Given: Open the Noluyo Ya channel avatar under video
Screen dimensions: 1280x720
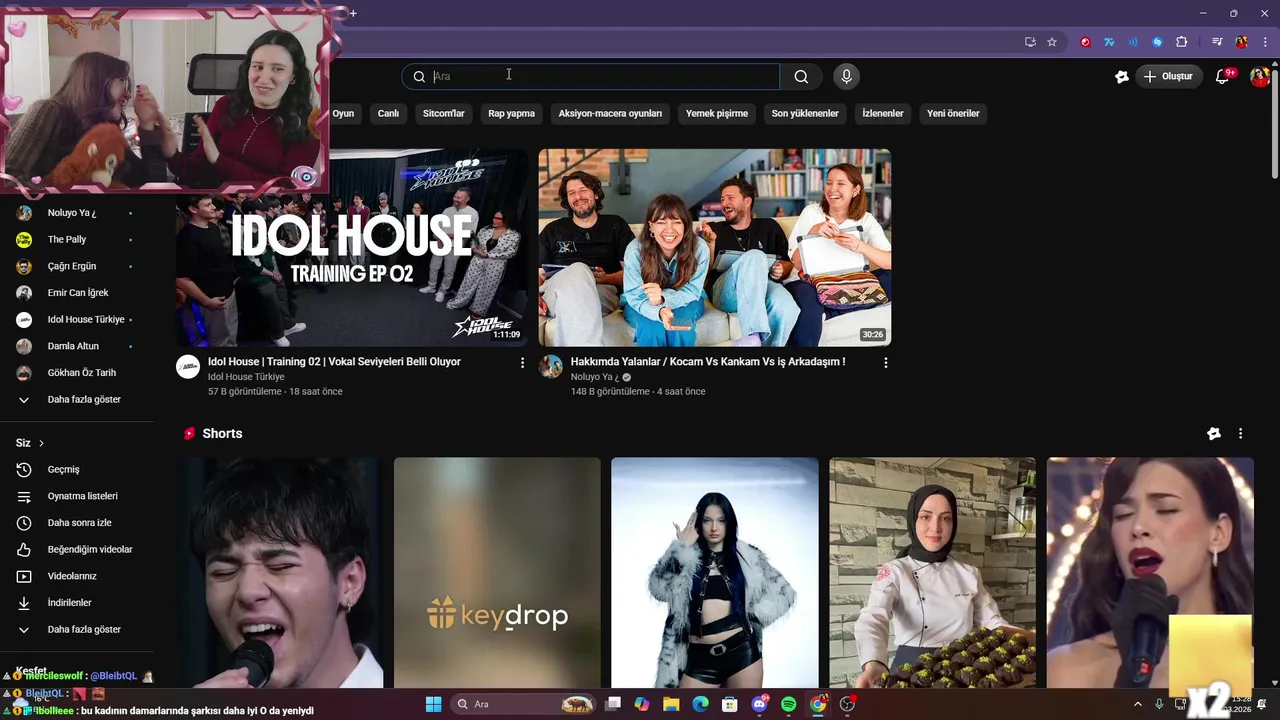Looking at the screenshot, I should coord(551,366).
